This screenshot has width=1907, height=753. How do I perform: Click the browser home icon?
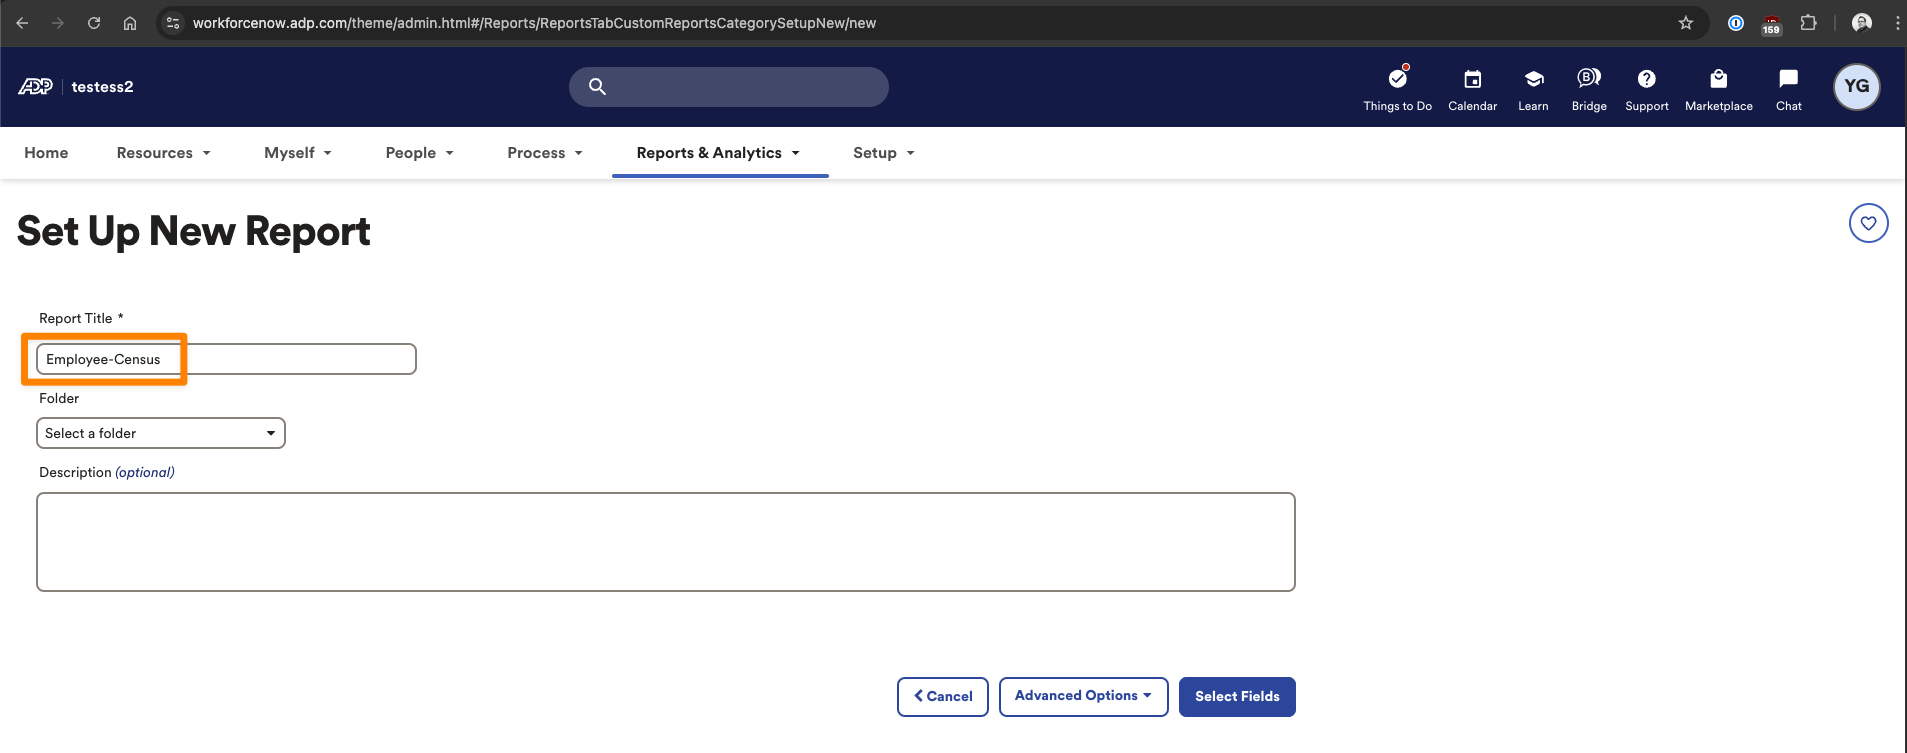(x=130, y=23)
